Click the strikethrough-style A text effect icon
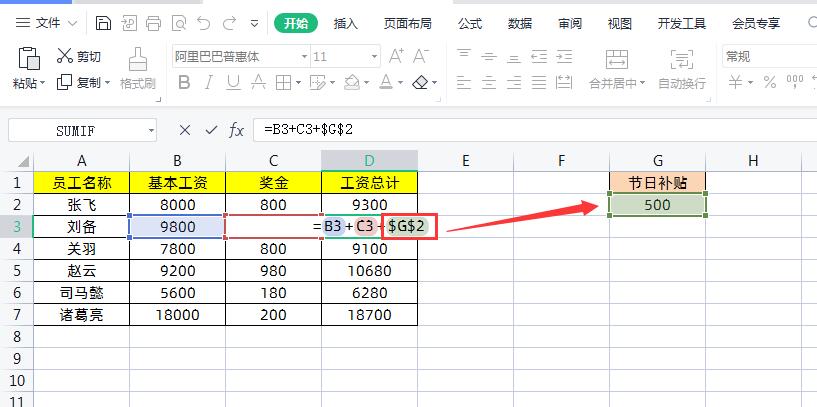Screen dimensions: 817x407 point(258,82)
